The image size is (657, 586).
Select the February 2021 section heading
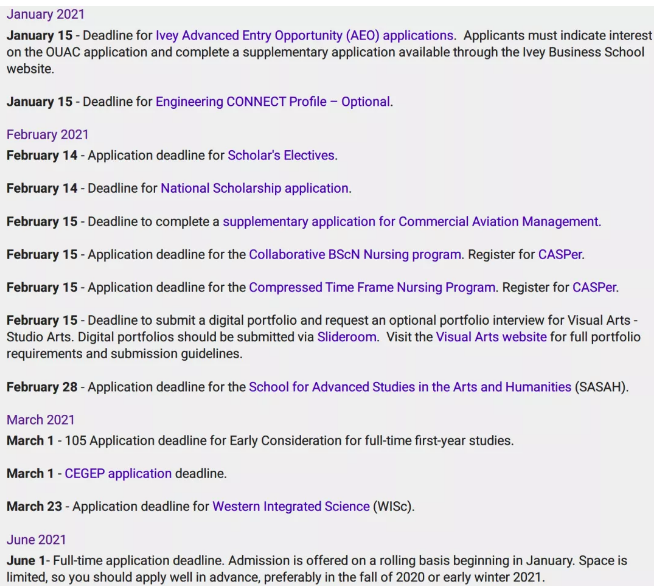click(x=47, y=135)
